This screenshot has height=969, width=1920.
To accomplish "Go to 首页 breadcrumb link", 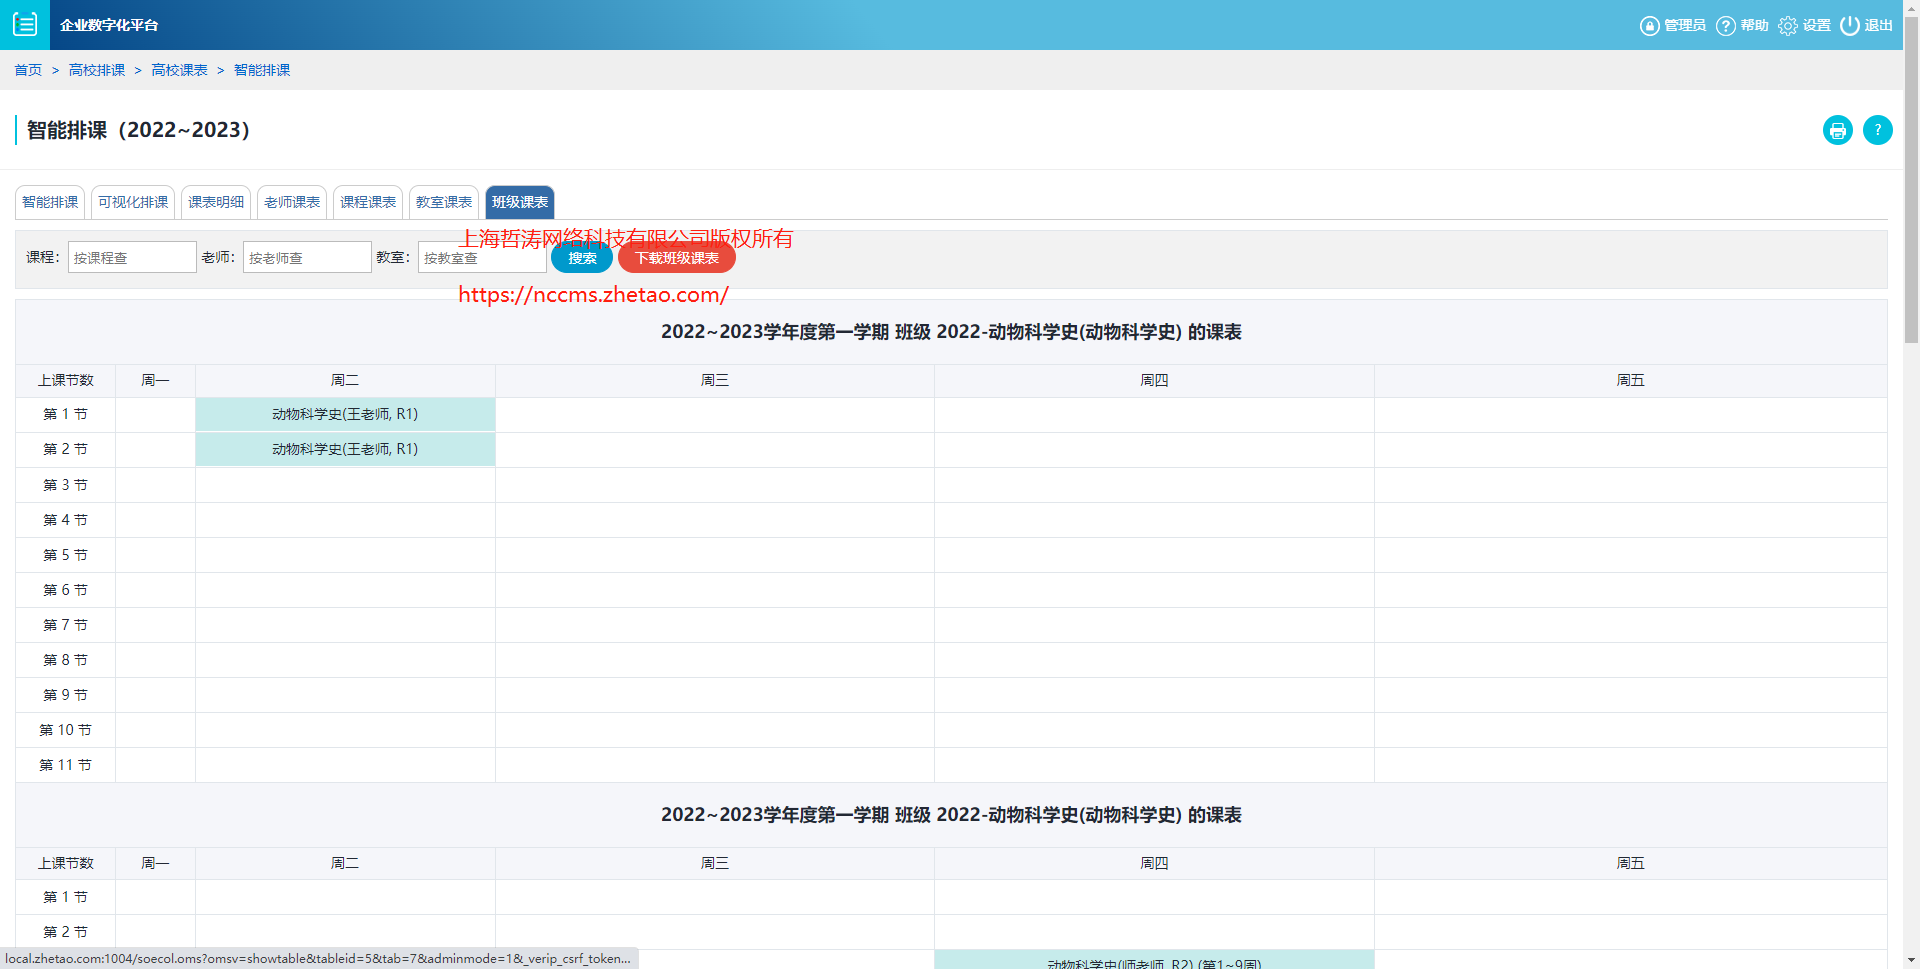I will [28, 70].
